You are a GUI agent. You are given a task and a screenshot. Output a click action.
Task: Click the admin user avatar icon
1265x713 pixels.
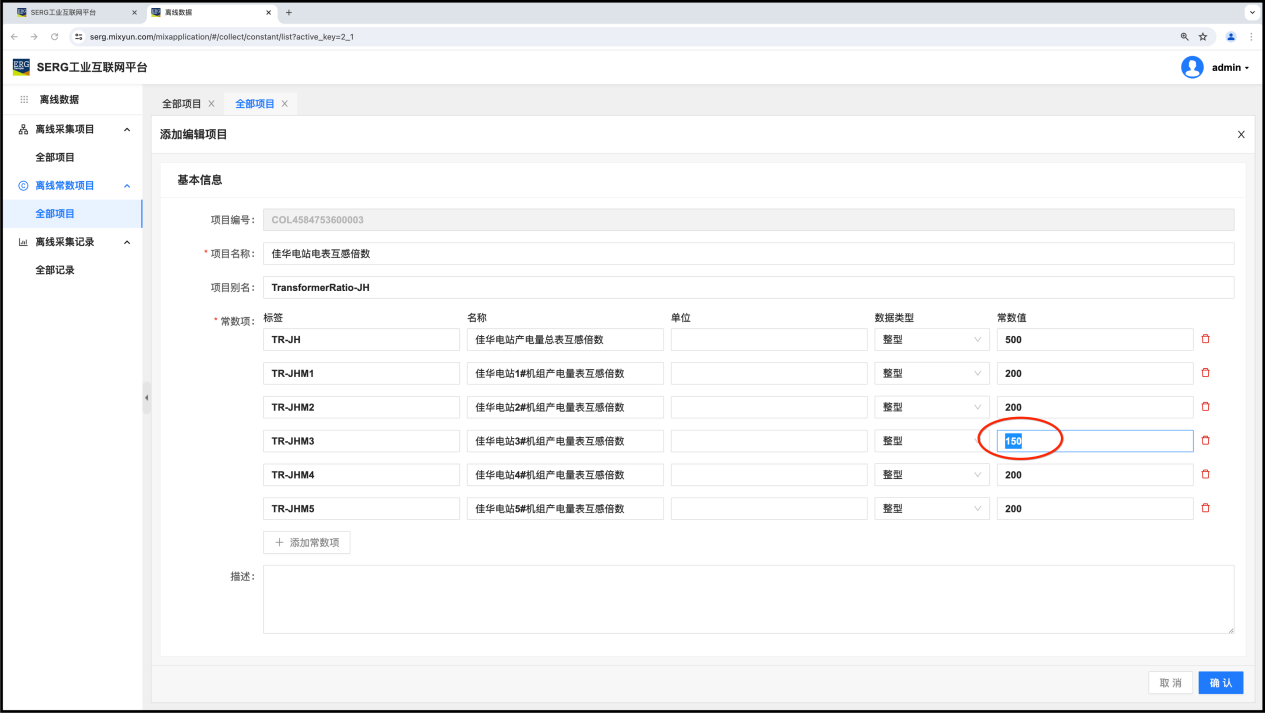[x=1192, y=67]
